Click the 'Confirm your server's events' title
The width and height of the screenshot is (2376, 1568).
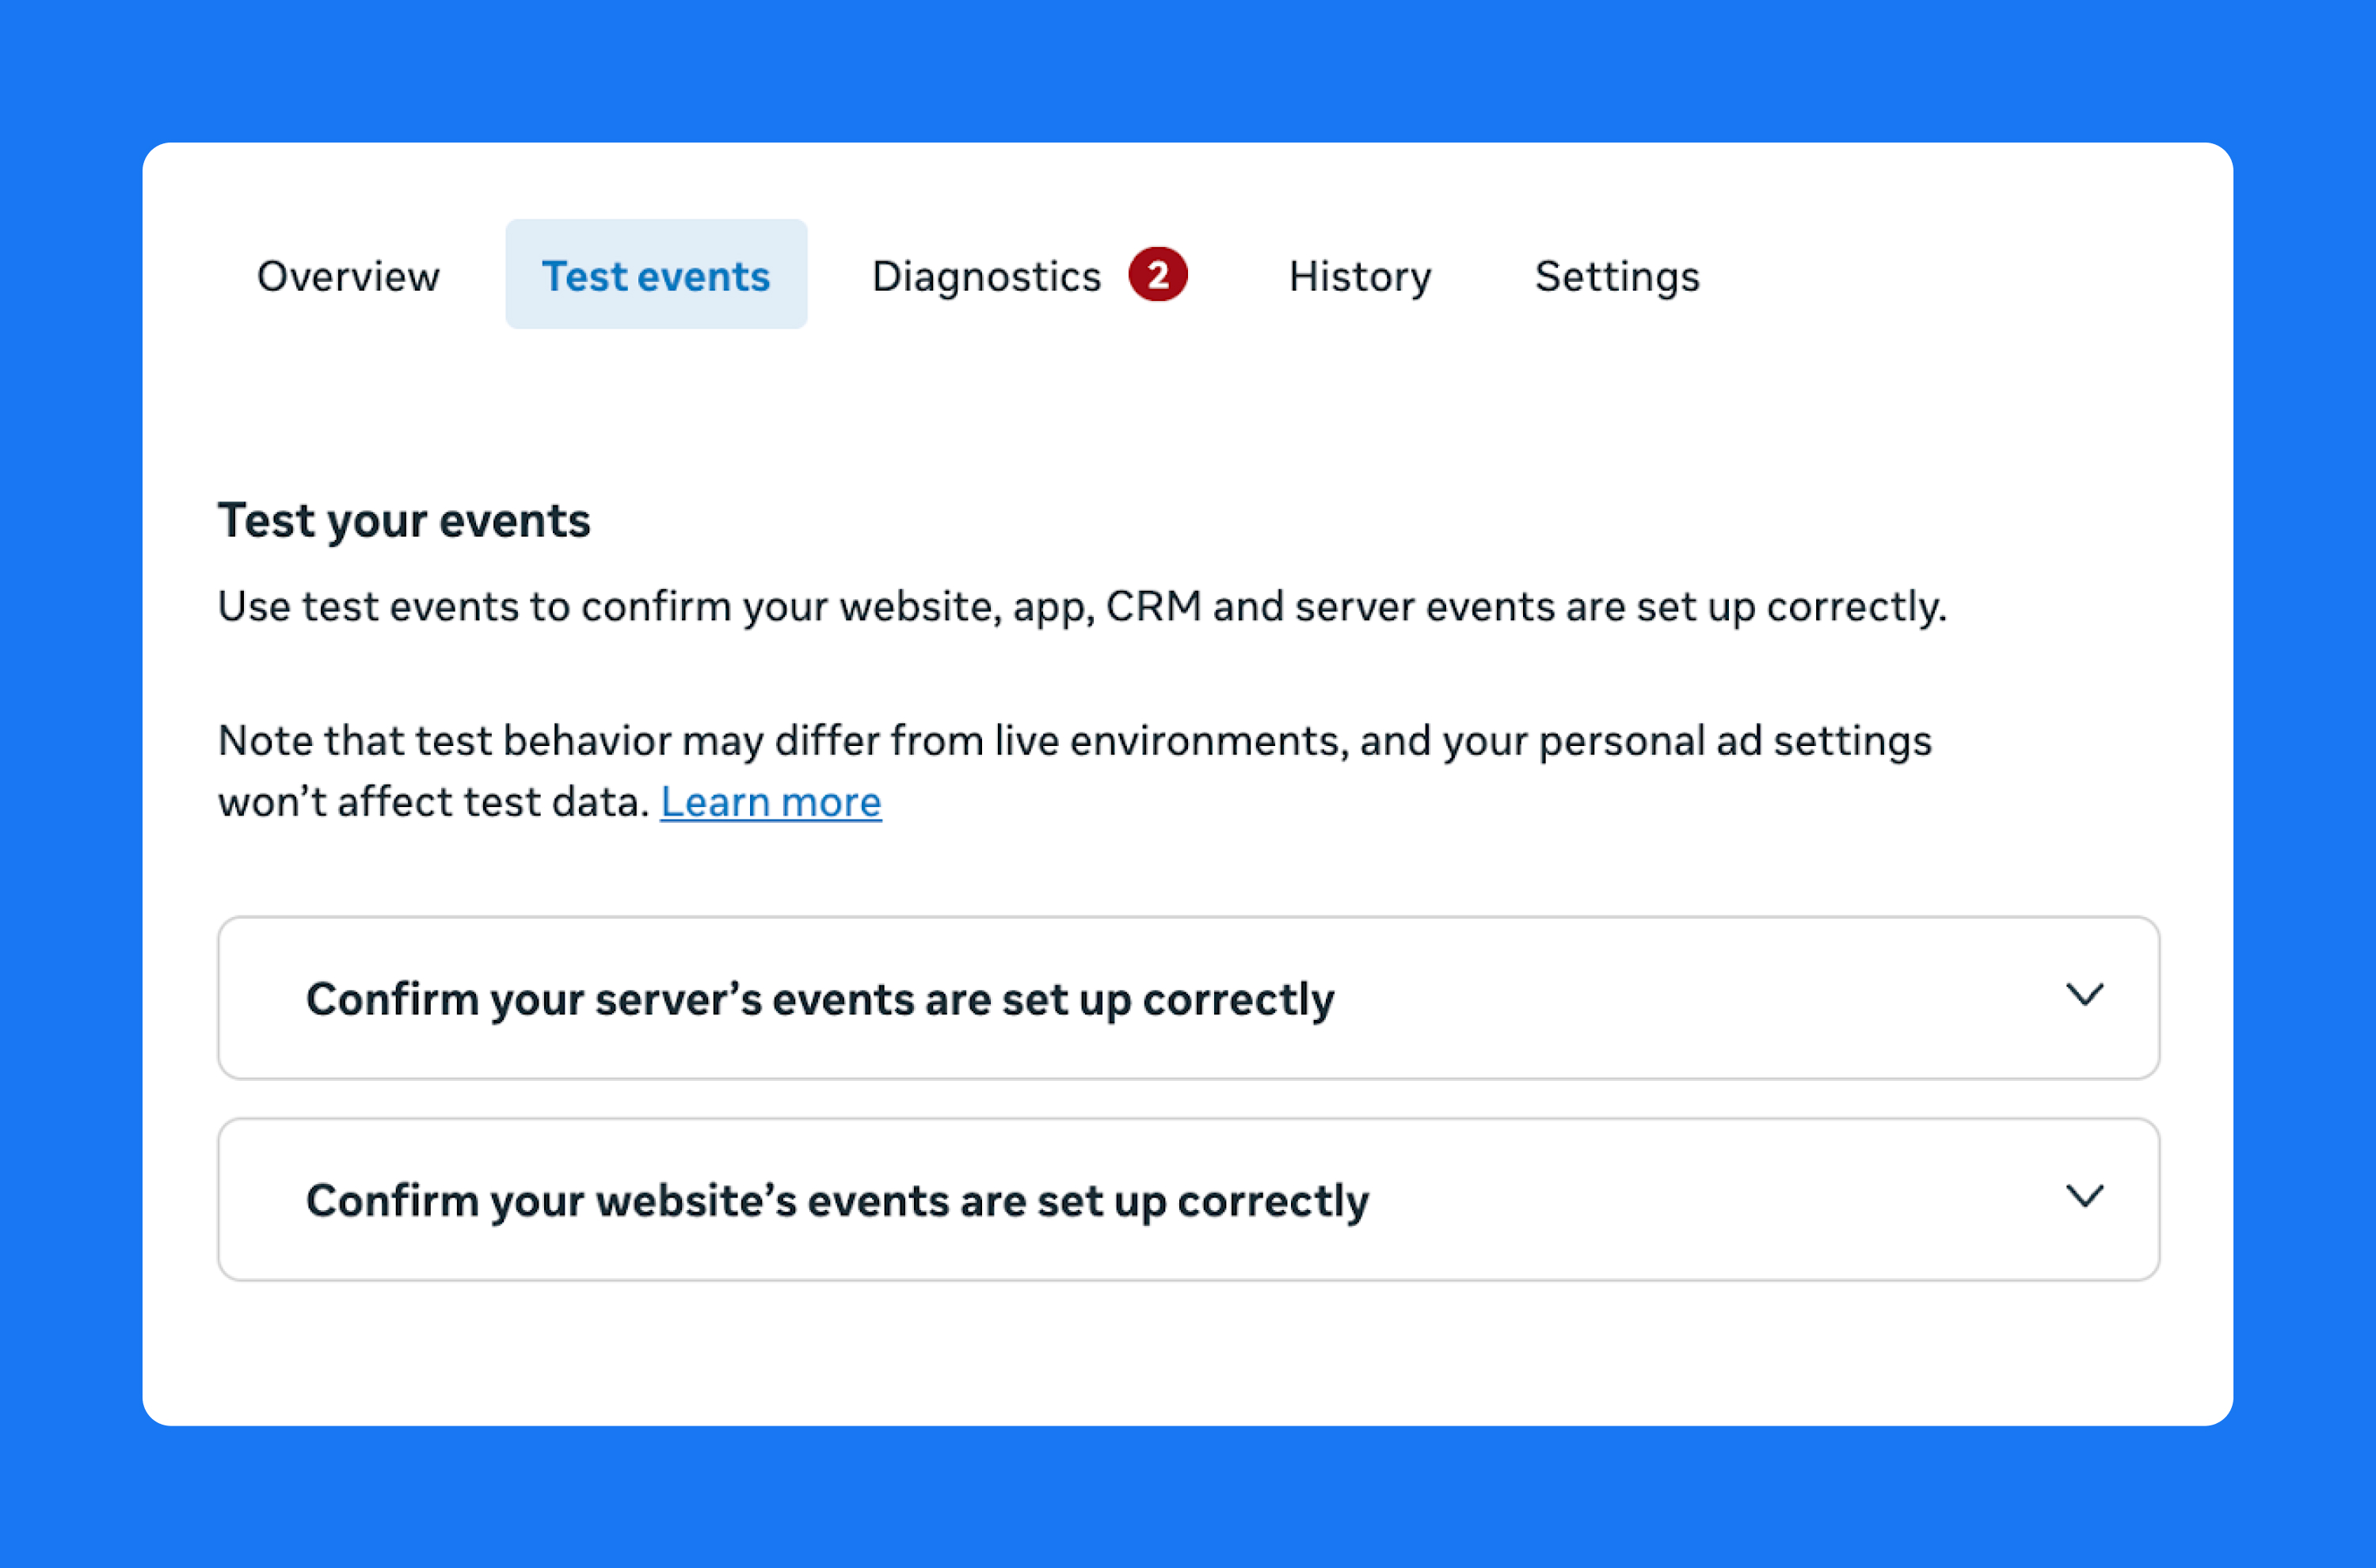pos(820,999)
